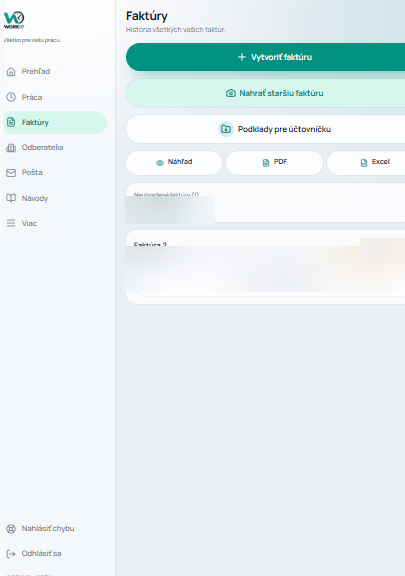Choose the PDF export option
The height and width of the screenshot is (576, 405).
point(275,162)
